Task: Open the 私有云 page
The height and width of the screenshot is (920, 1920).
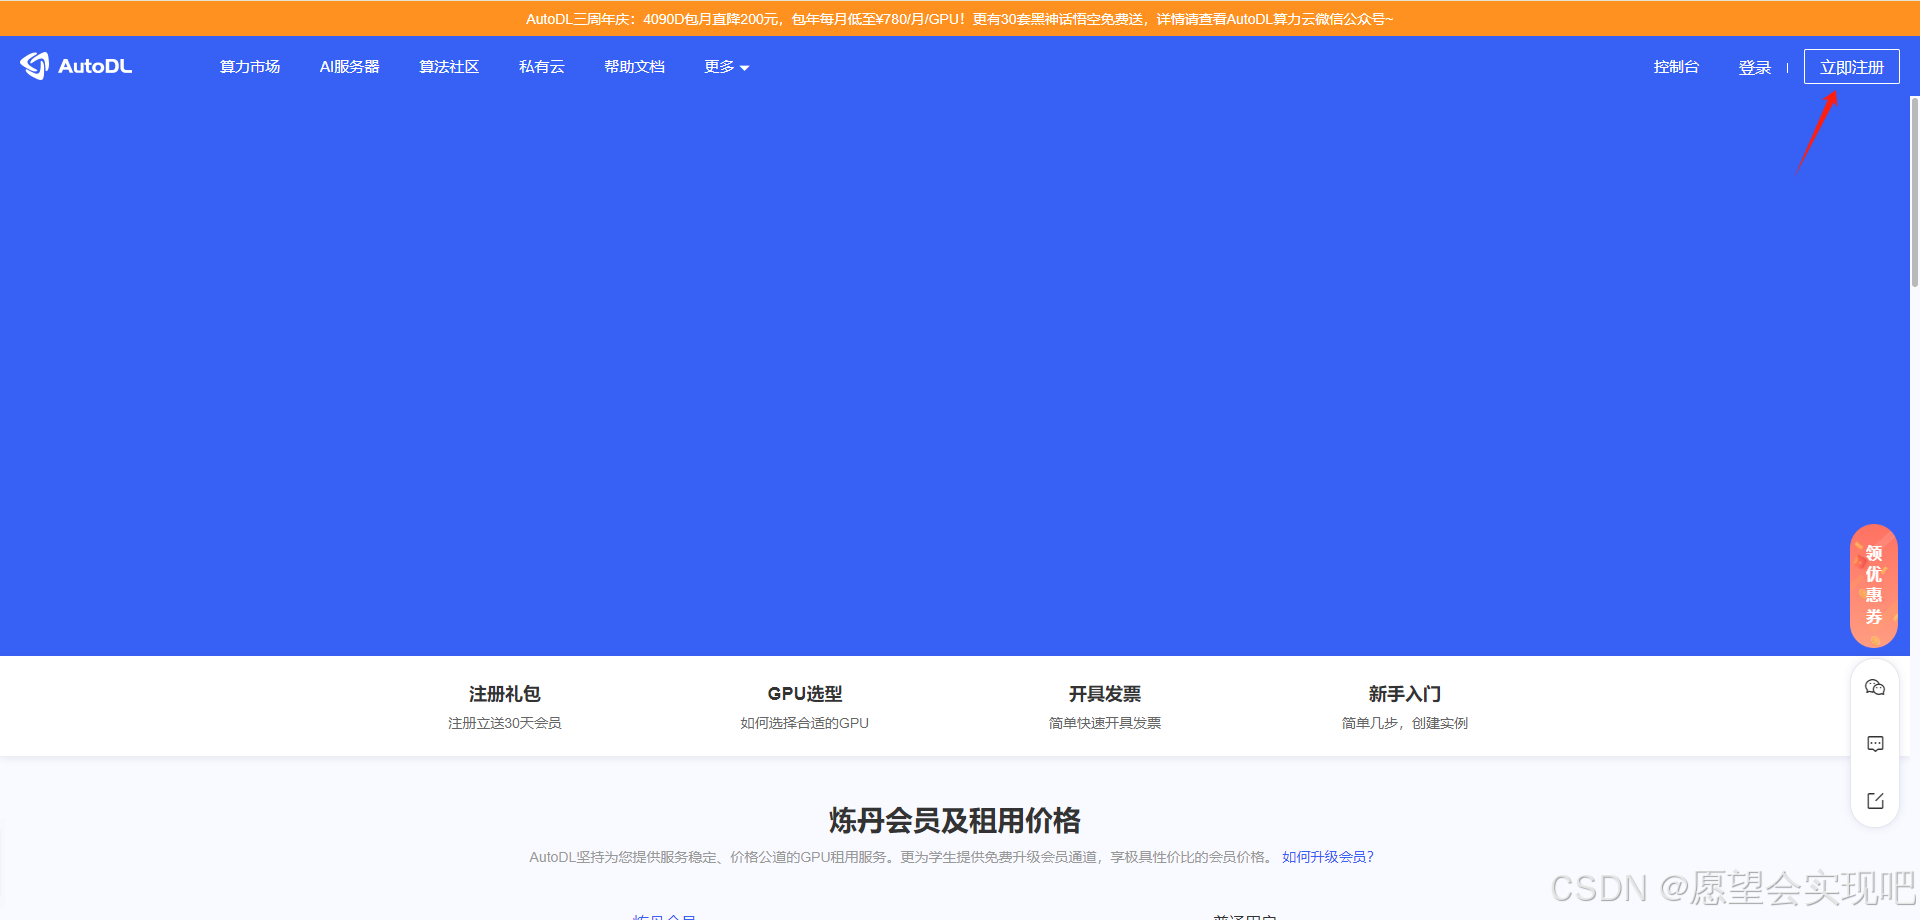Action: [x=541, y=67]
